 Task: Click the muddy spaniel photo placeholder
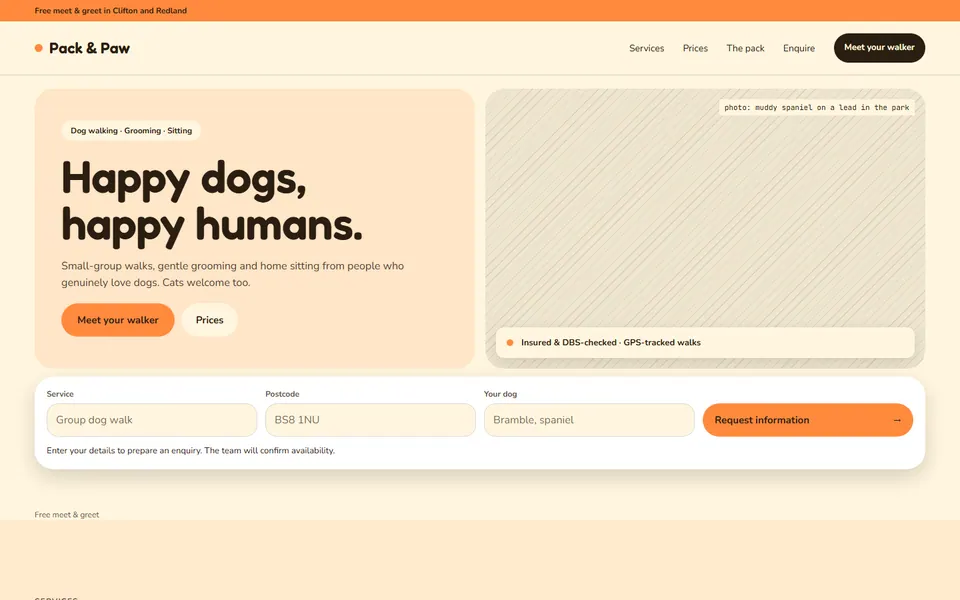click(705, 228)
